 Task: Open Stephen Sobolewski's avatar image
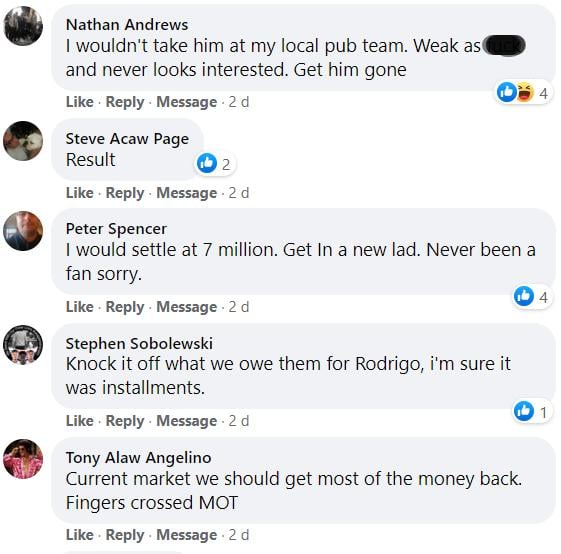(x=23, y=345)
